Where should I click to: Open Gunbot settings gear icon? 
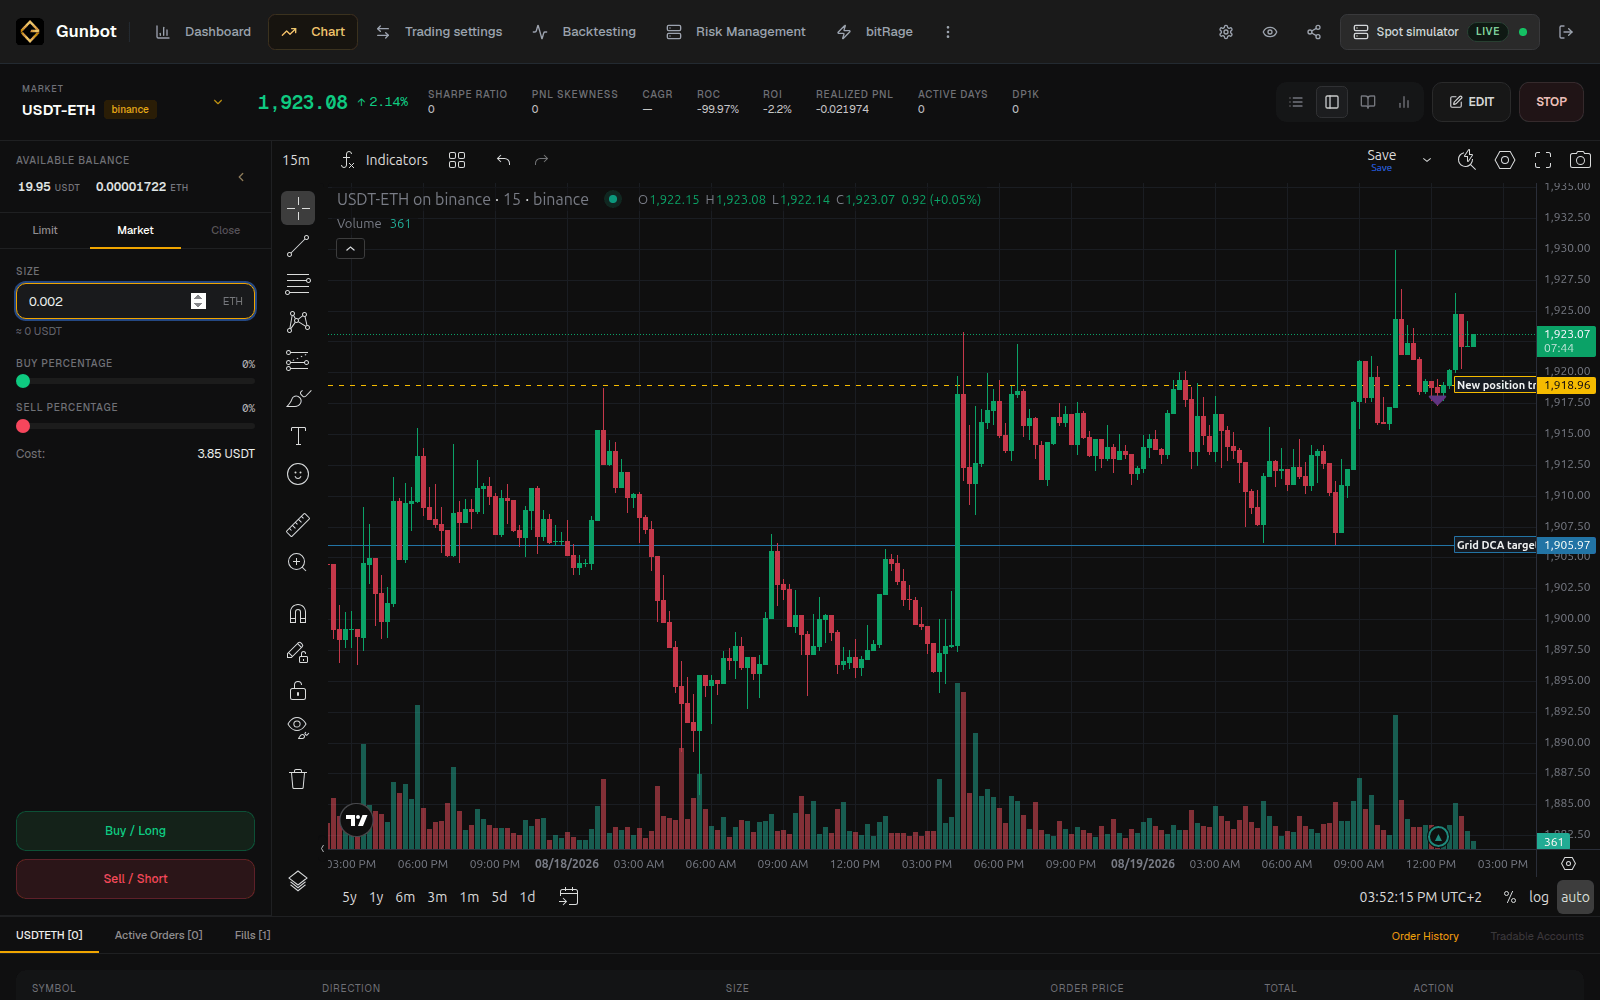click(1226, 32)
